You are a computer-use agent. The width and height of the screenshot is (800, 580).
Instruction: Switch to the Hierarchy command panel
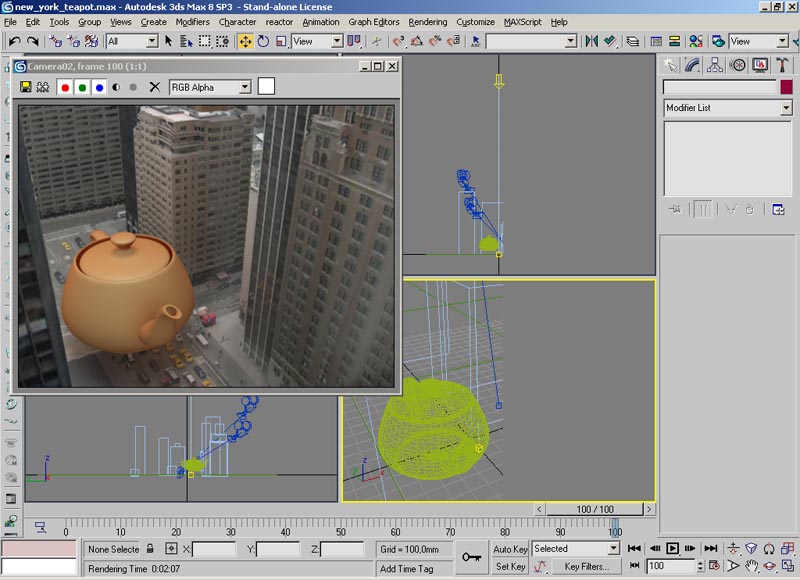[x=715, y=65]
